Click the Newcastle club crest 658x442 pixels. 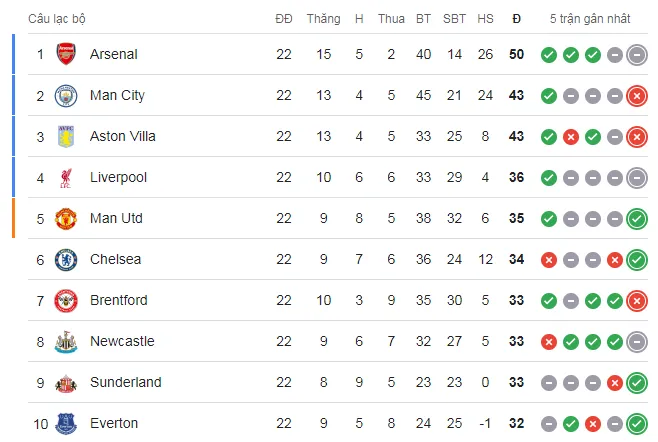(x=66, y=341)
